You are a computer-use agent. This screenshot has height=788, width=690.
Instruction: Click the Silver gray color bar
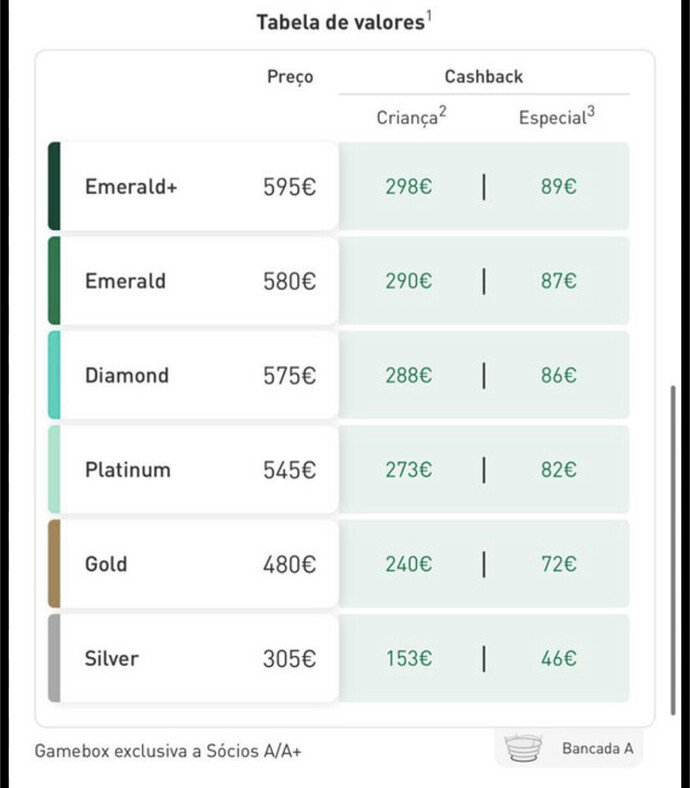coord(54,658)
